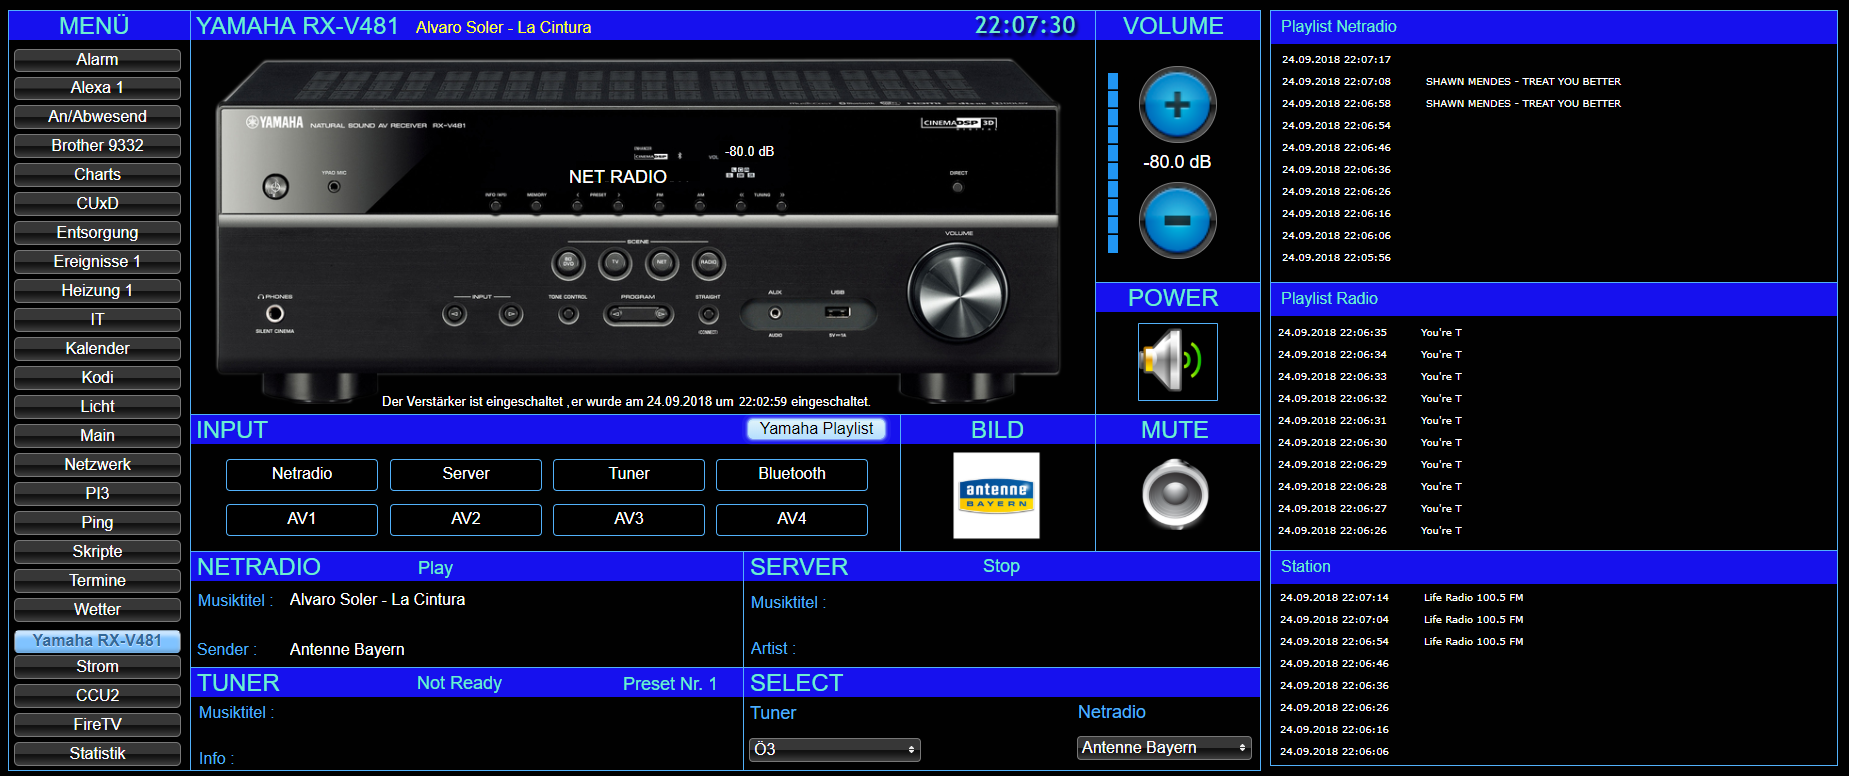The width and height of the screenshot is (1849, 776).
Task: Click Station entry Life Radio at 22:07:04
Action: (x=1401, y=620)
